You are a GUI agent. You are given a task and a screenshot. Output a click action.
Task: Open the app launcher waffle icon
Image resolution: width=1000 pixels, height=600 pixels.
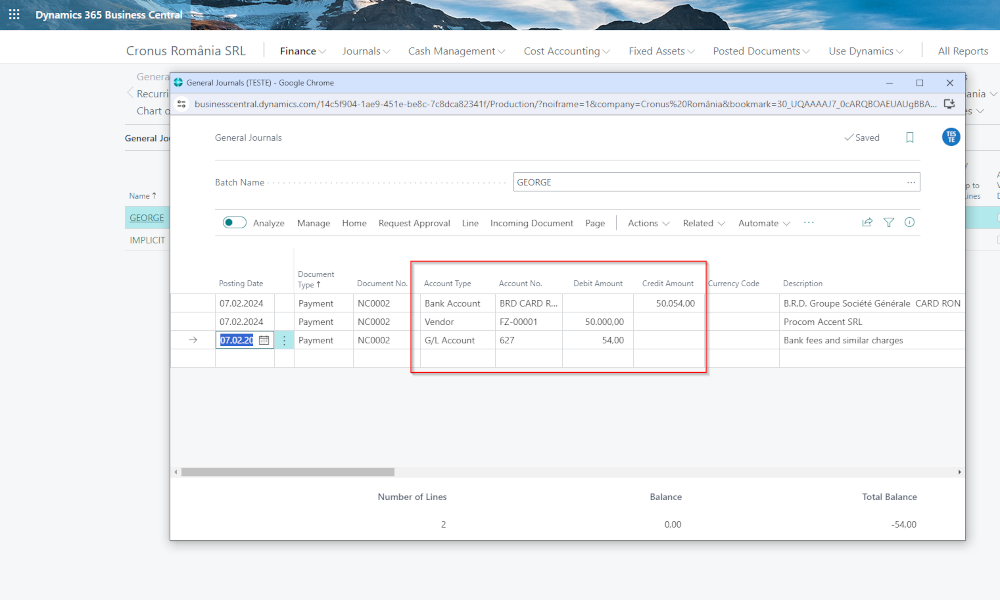14,14
